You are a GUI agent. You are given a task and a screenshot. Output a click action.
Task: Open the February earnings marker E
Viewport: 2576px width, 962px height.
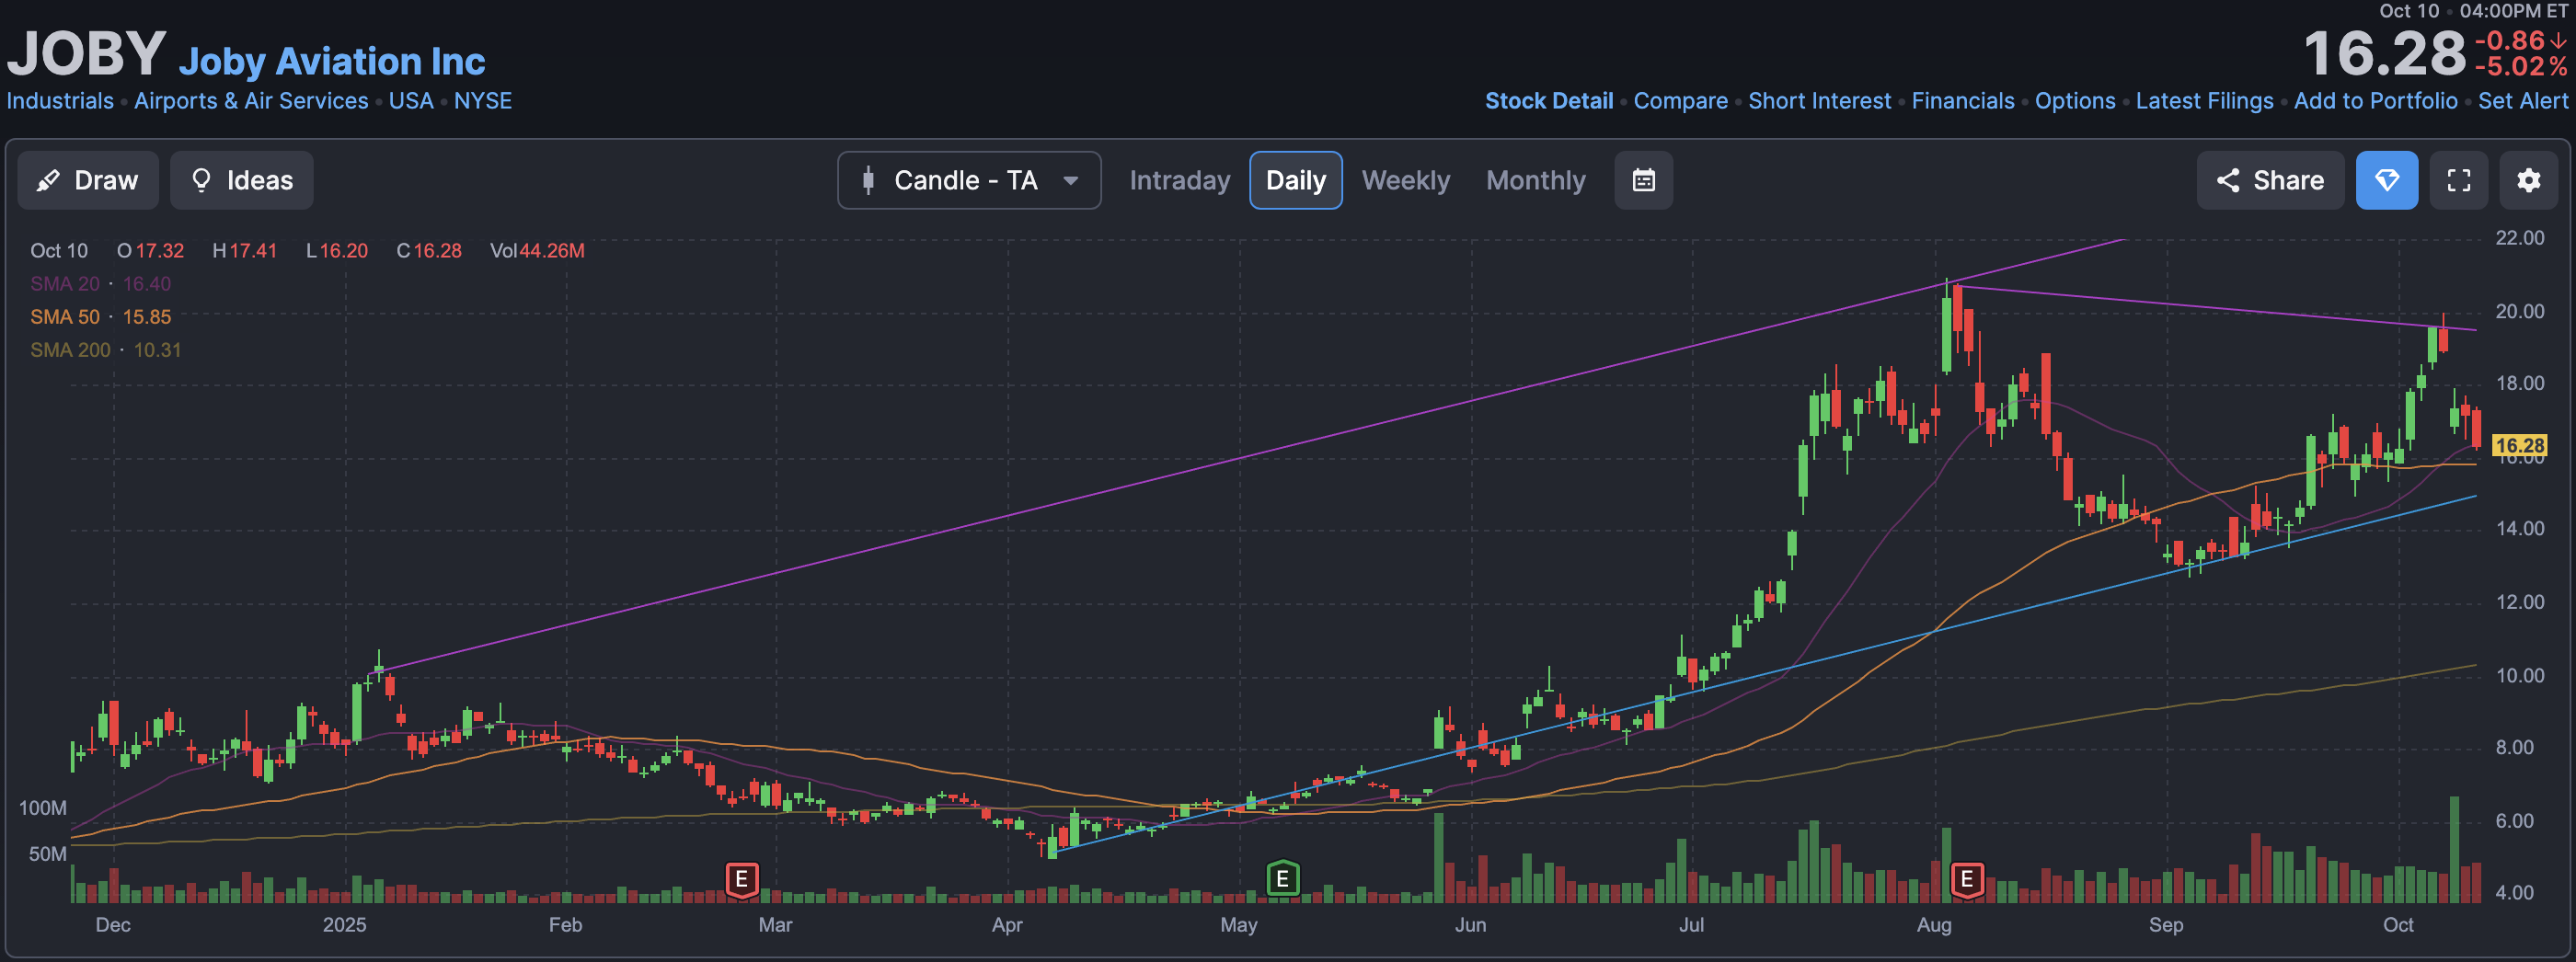click(741, 880)
